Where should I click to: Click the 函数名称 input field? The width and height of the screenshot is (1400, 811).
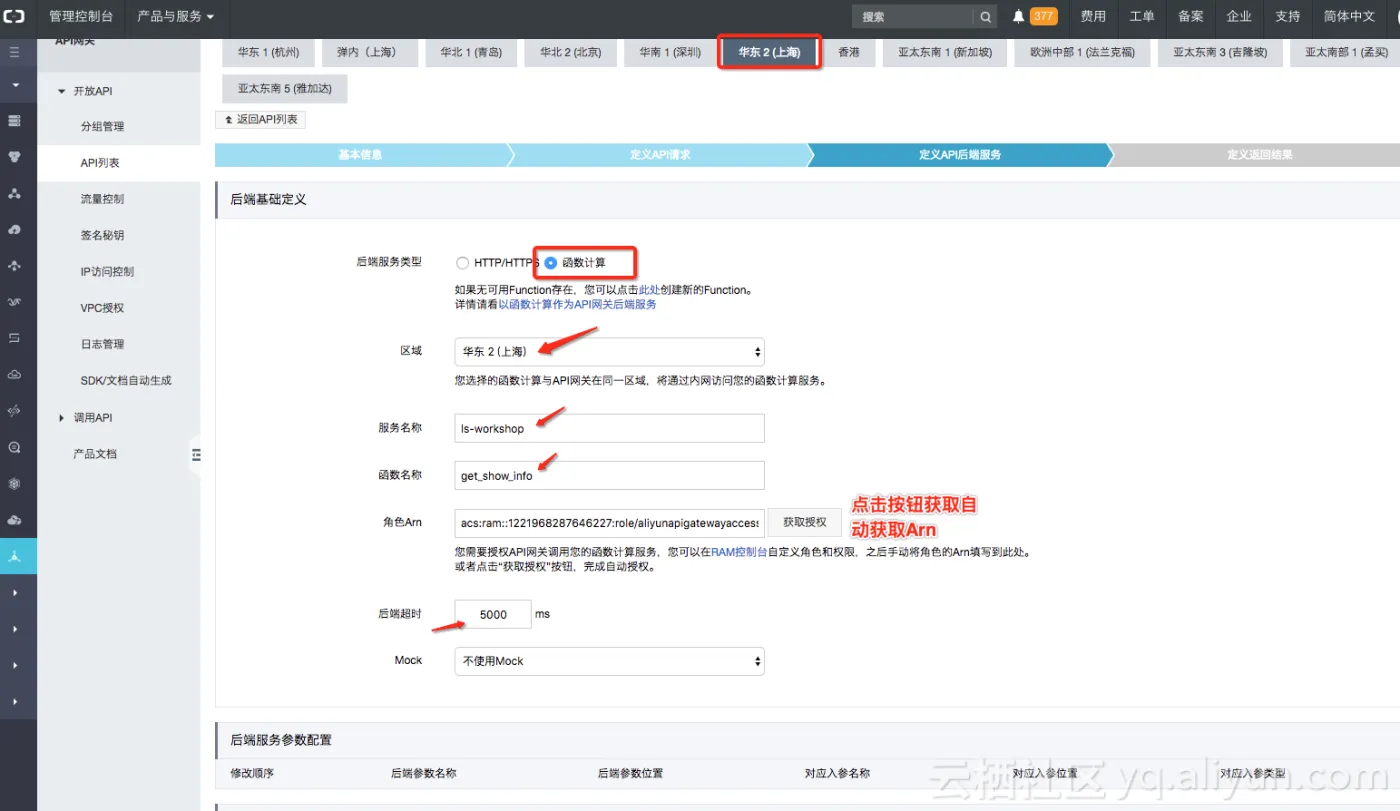click(x=609, y=475)
